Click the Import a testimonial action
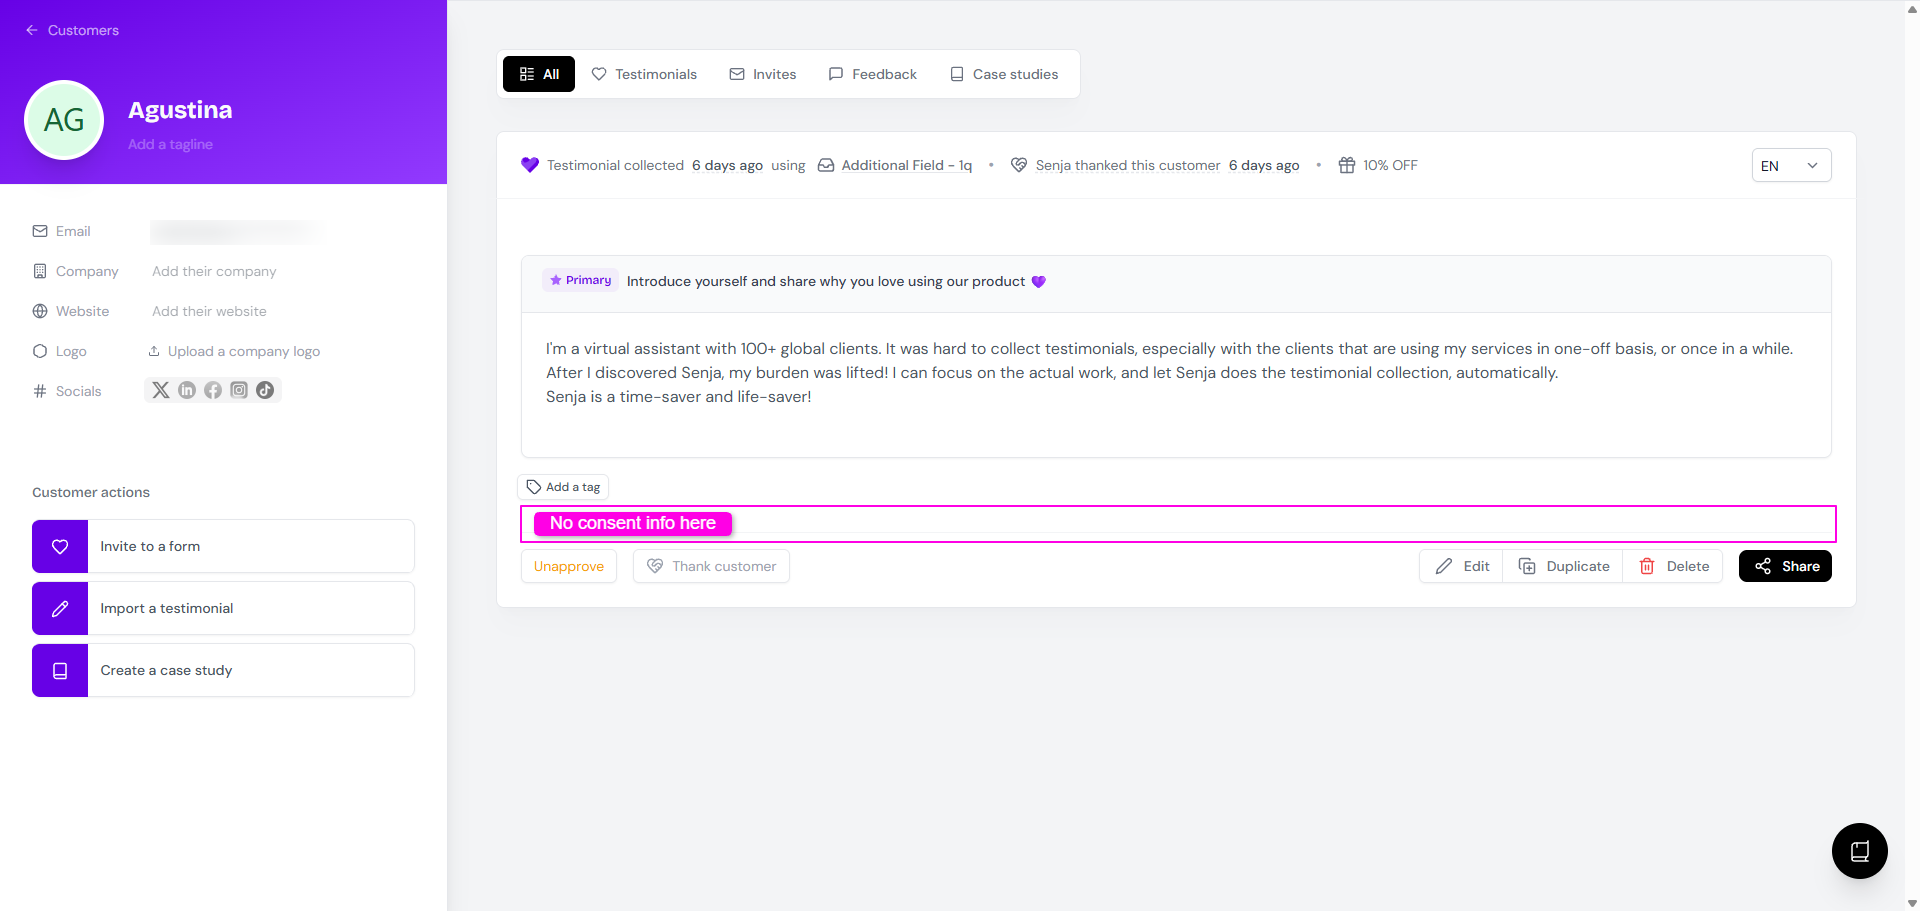Screen dimensions: 1920x911 [x=223, y=608]
